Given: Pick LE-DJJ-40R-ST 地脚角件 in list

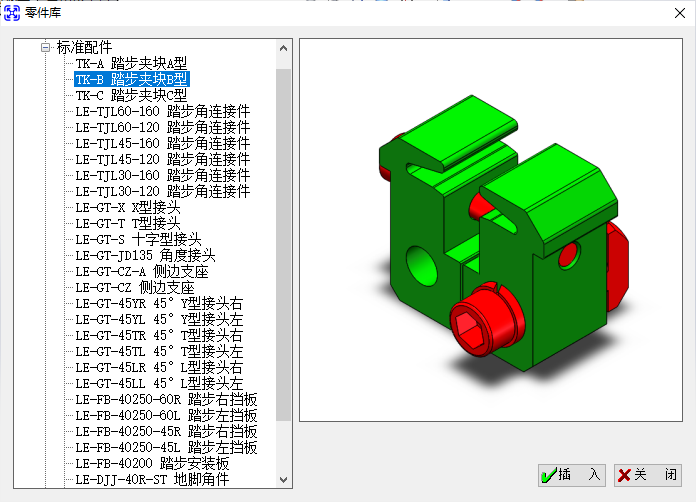Looking at the screenshot, I should click(x=152, y=479).
